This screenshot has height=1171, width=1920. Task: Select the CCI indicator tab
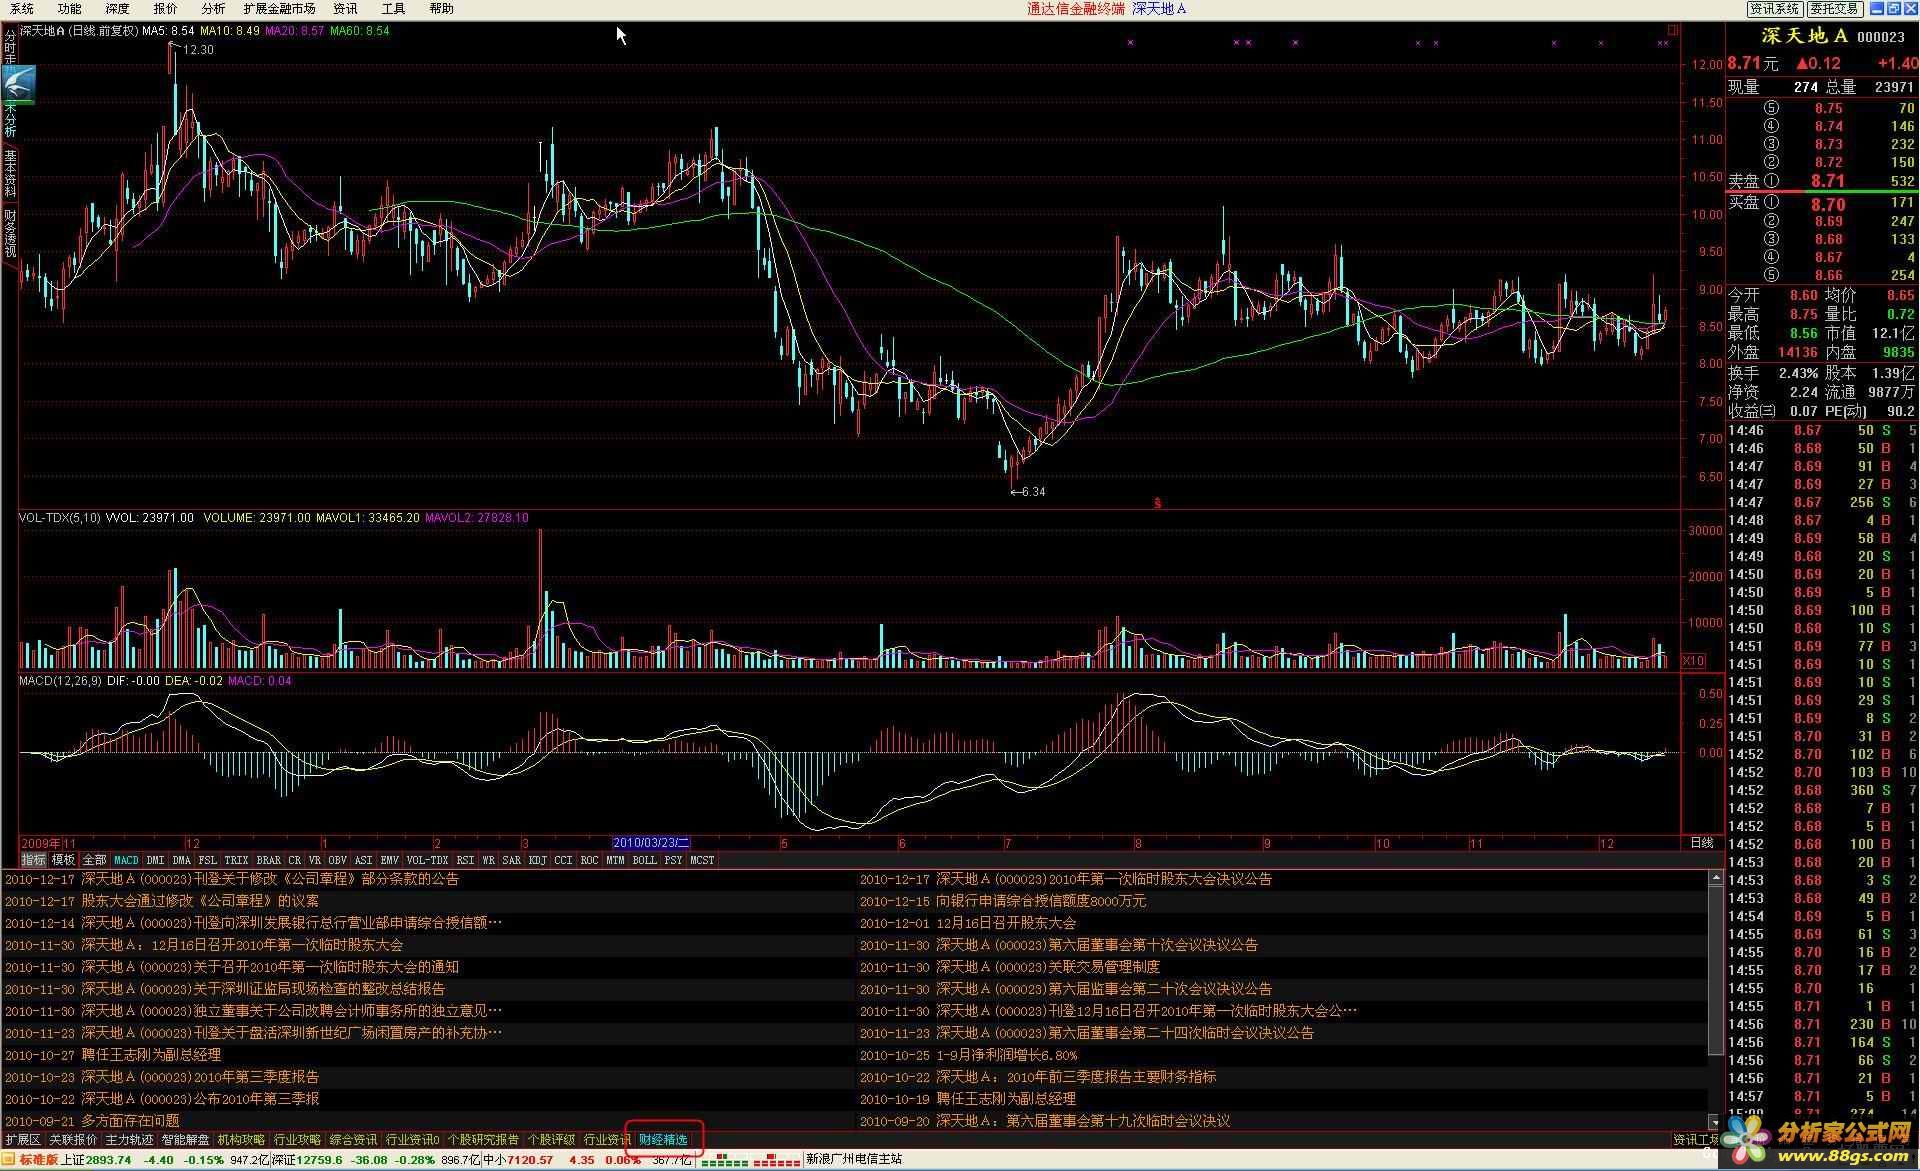564,860
